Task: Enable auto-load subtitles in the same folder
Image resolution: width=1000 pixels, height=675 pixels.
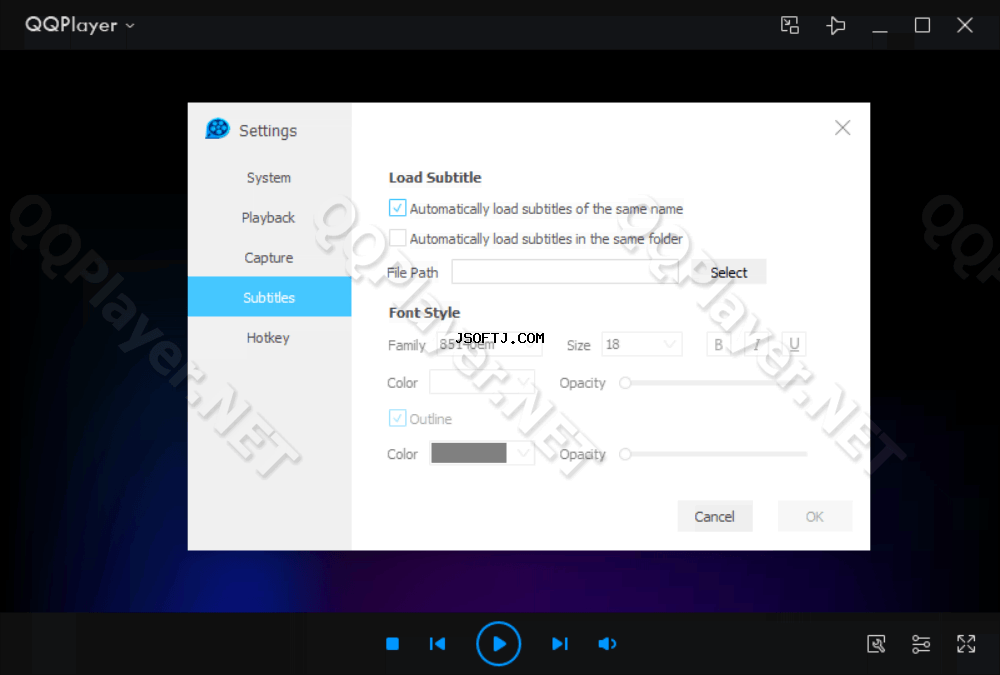Action: coord(397,238)
